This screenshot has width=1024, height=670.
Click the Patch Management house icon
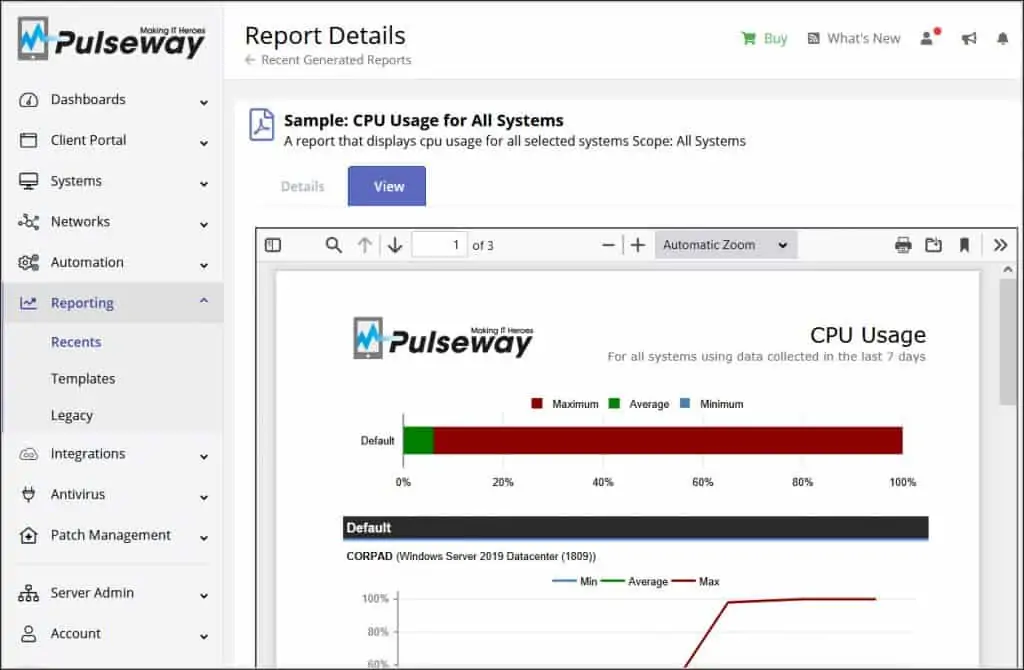[x=28, y=535]
